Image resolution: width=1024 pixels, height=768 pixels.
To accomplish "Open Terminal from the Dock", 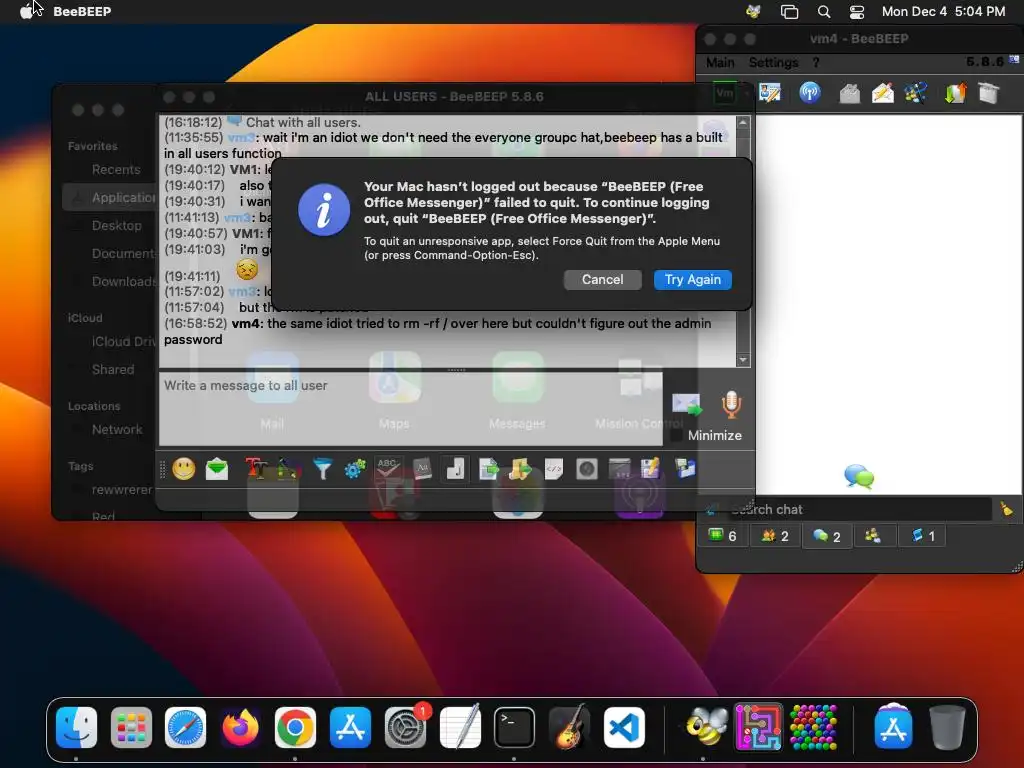I will 514,727.
